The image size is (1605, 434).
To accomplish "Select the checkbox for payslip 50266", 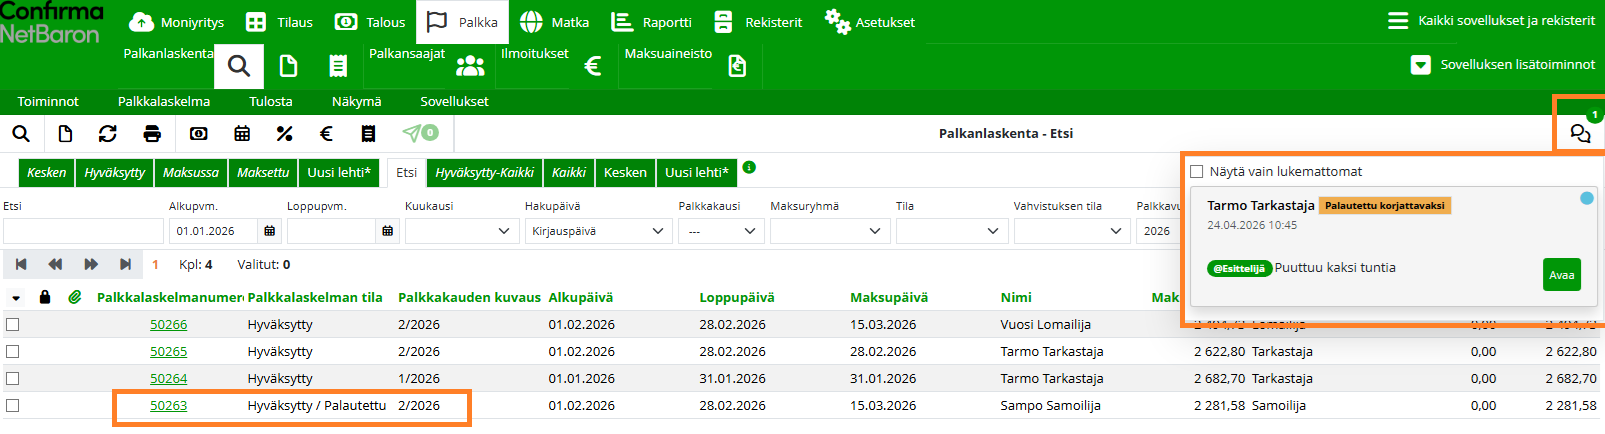I will point(13,324).
